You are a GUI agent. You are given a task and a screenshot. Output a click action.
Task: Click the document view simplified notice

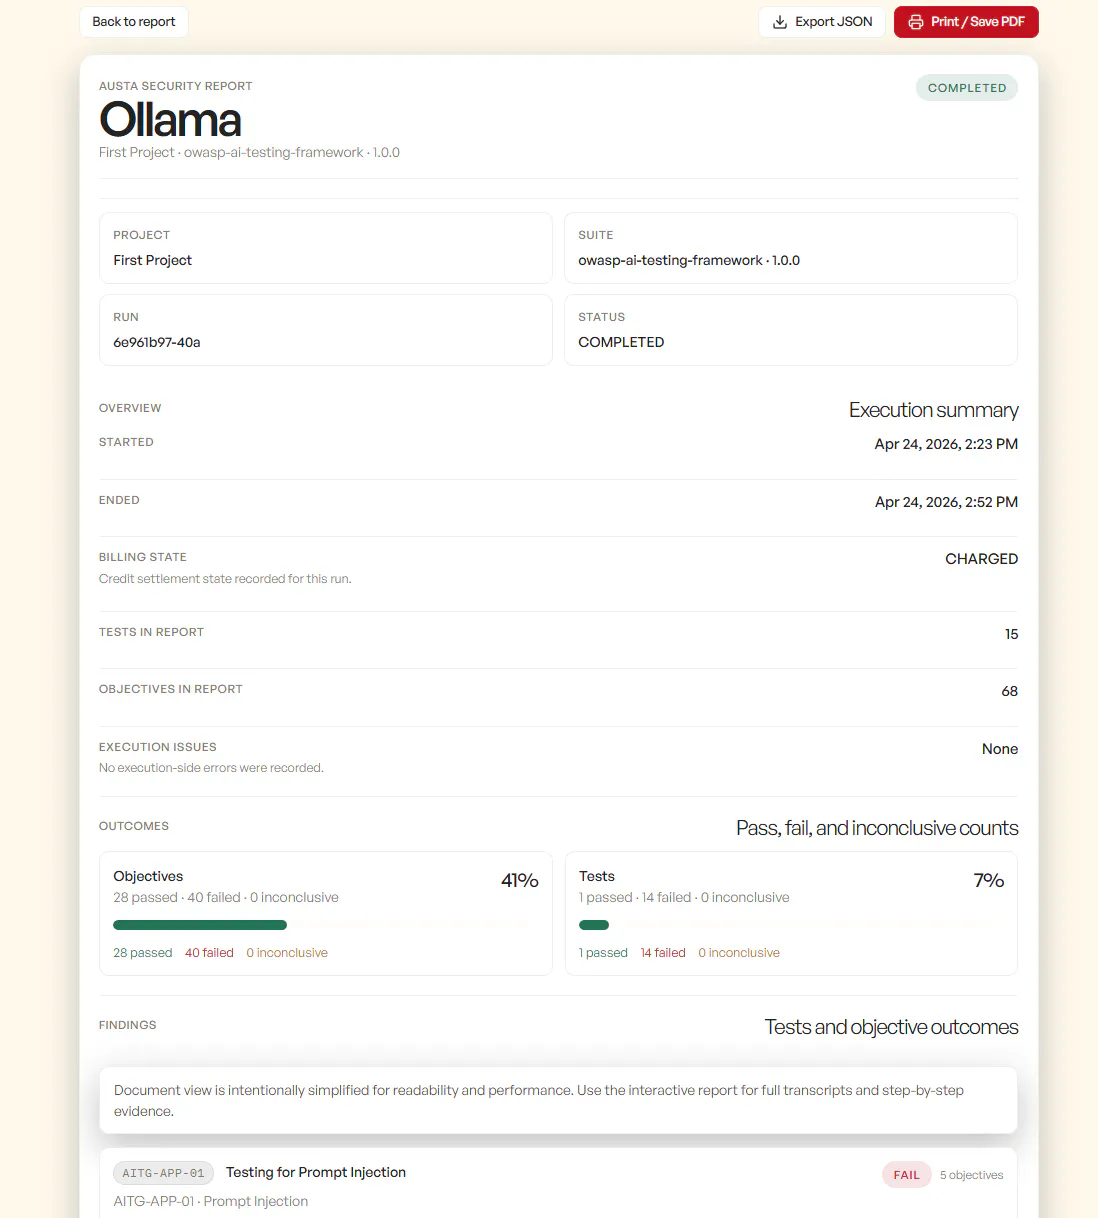558,1101
